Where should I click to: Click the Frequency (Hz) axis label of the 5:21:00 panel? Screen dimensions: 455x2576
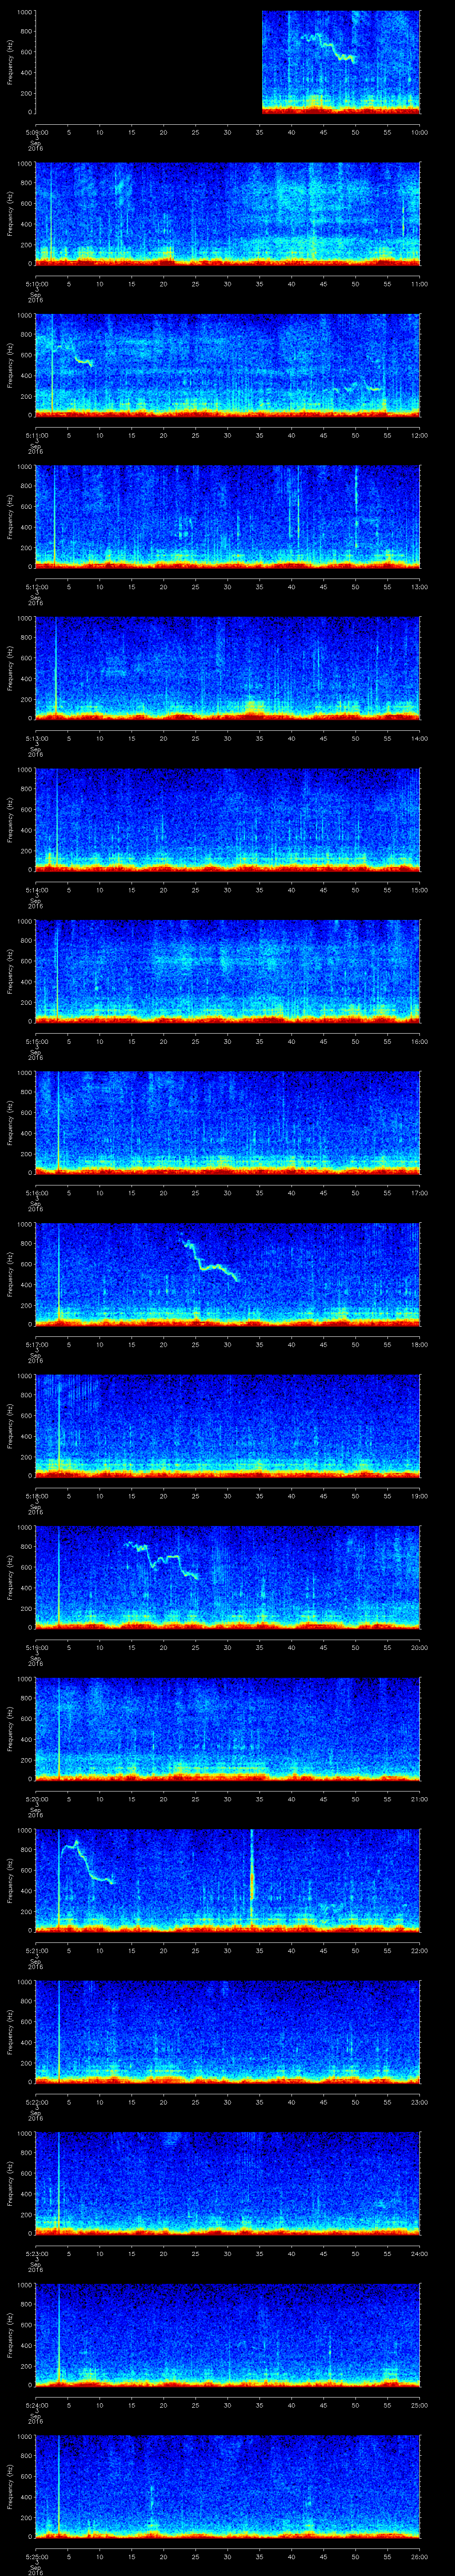click(x=11, y=1880)
